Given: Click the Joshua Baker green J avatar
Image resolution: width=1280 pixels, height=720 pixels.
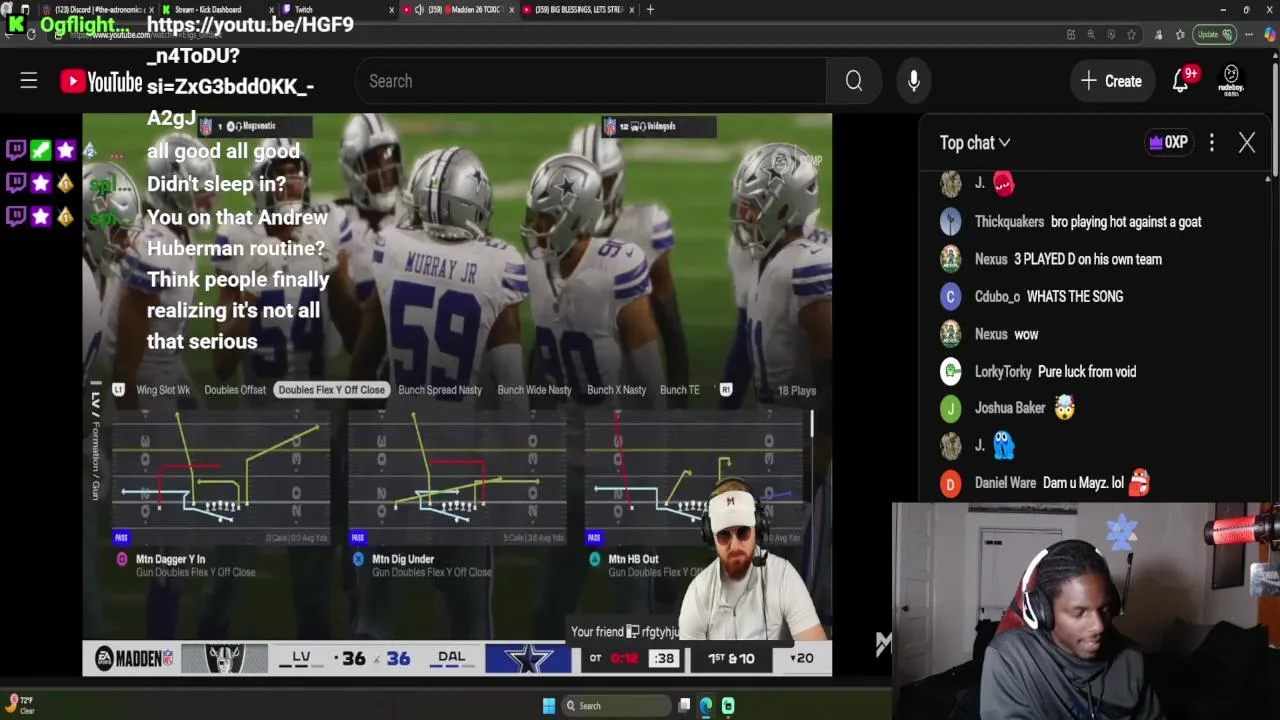Looking at the screenshot, I should 950,408.
